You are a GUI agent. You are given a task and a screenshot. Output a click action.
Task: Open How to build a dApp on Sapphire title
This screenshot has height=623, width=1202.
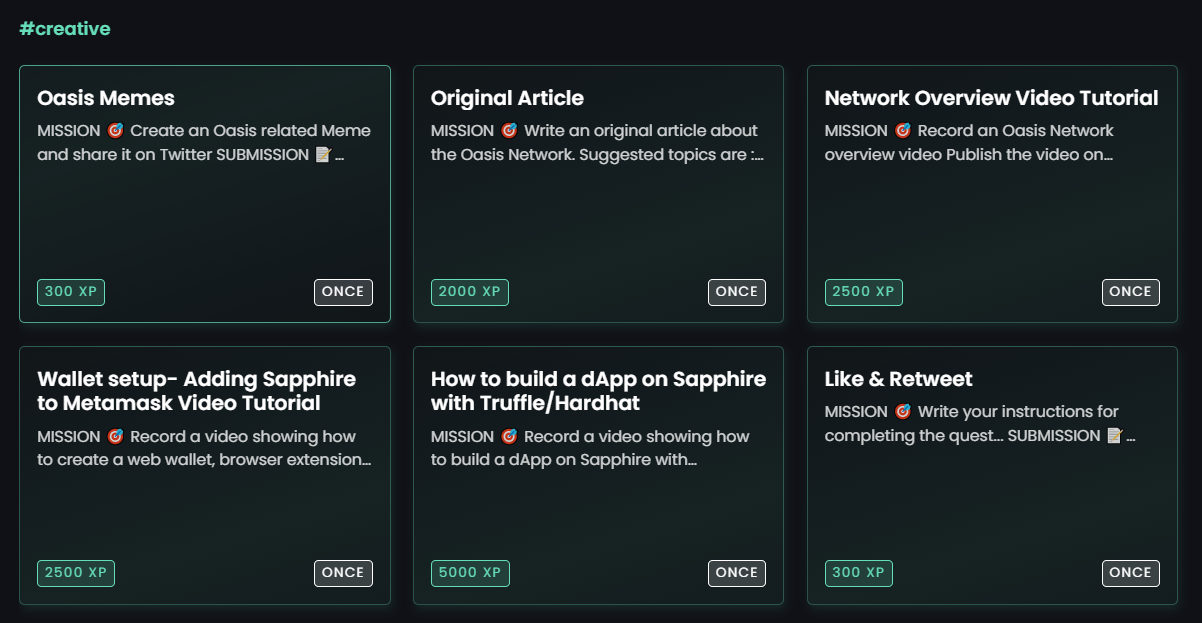coord(598,391)
